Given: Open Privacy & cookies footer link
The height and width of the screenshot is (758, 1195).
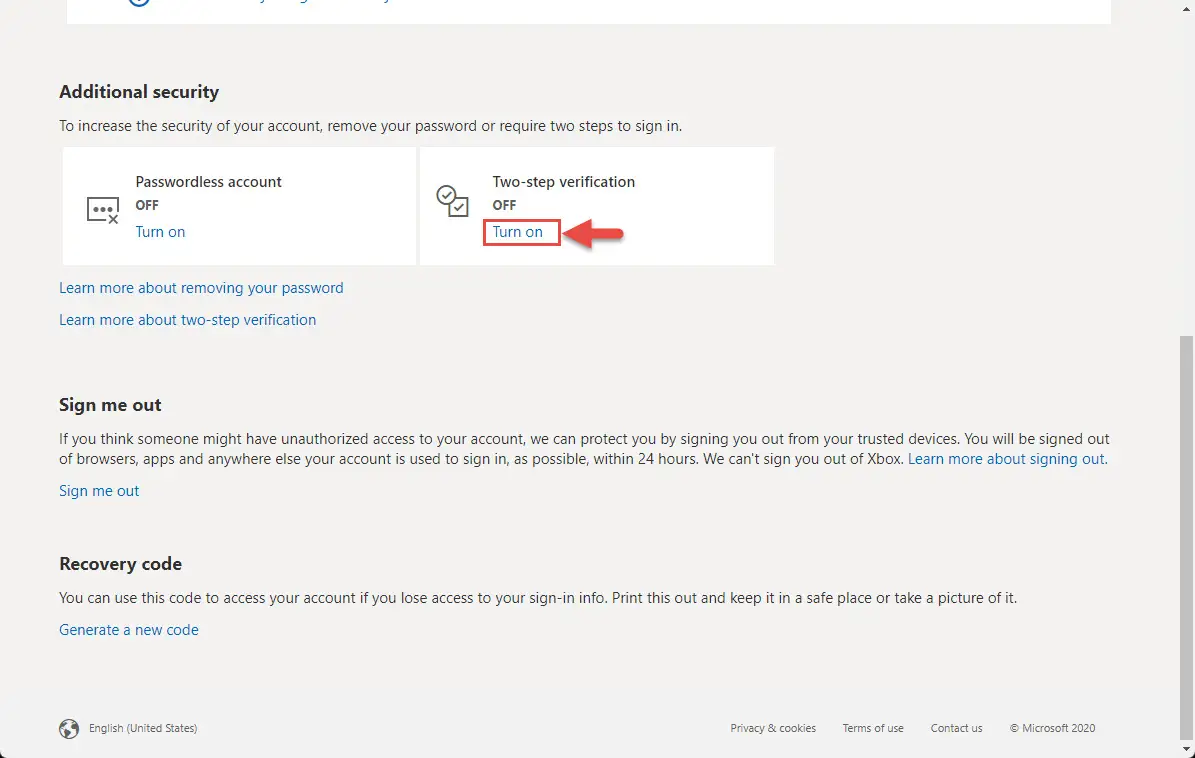Looking at the screenshot, I should [773, 728].
